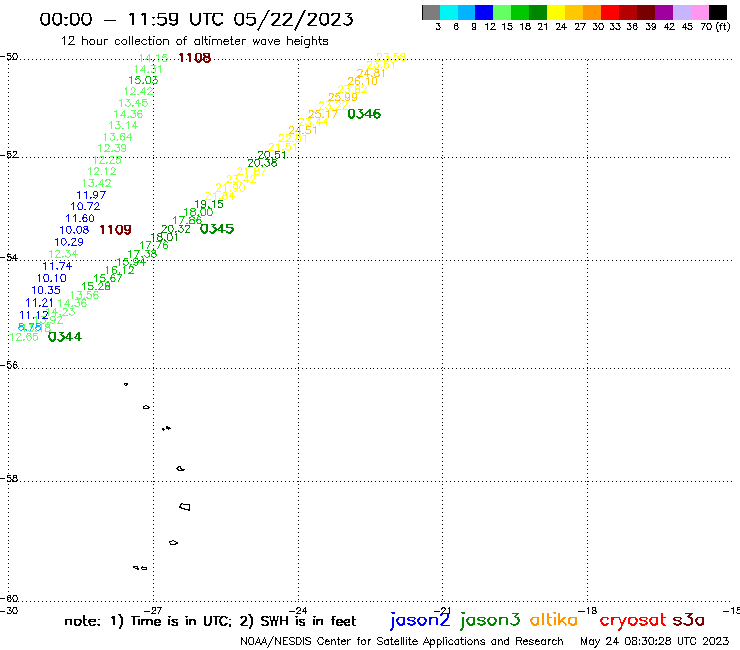Click the pass time label '0345'
Viewport: 740px width, 650px height.
click(x=217, y=229)
